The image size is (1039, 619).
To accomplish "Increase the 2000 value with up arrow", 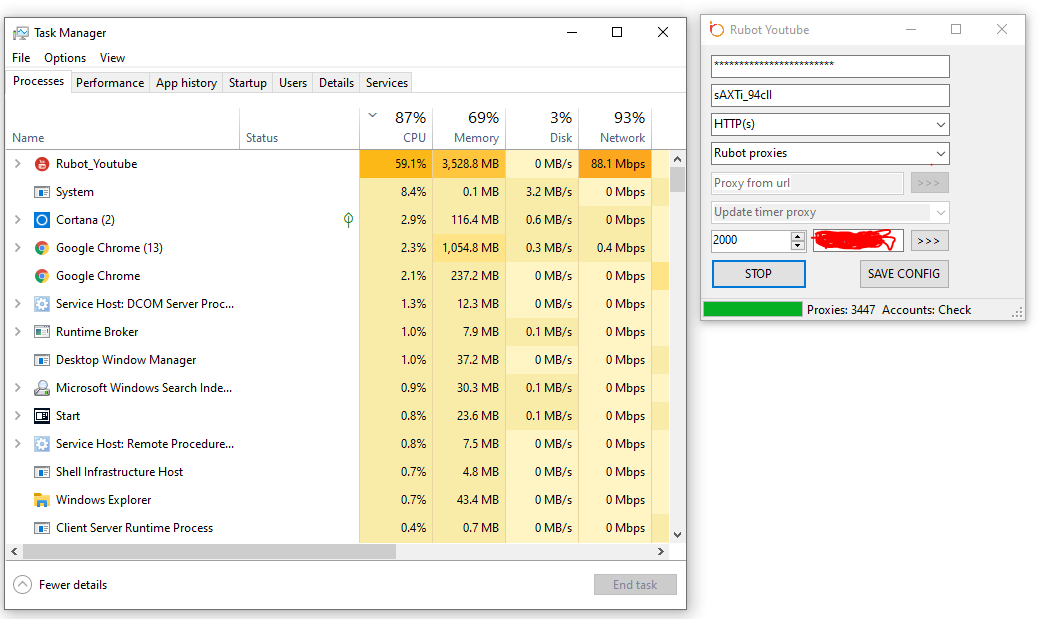I will click(x=797, y=236).
